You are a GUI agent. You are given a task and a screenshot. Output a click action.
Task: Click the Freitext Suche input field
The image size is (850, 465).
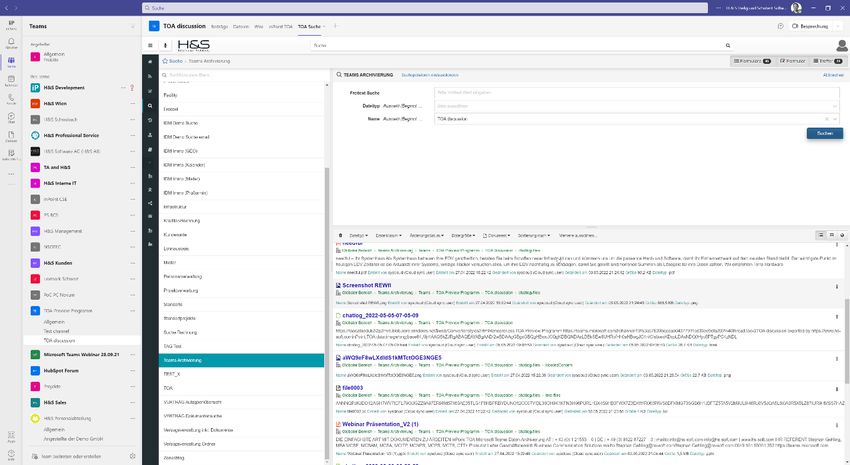coord(637,93)
